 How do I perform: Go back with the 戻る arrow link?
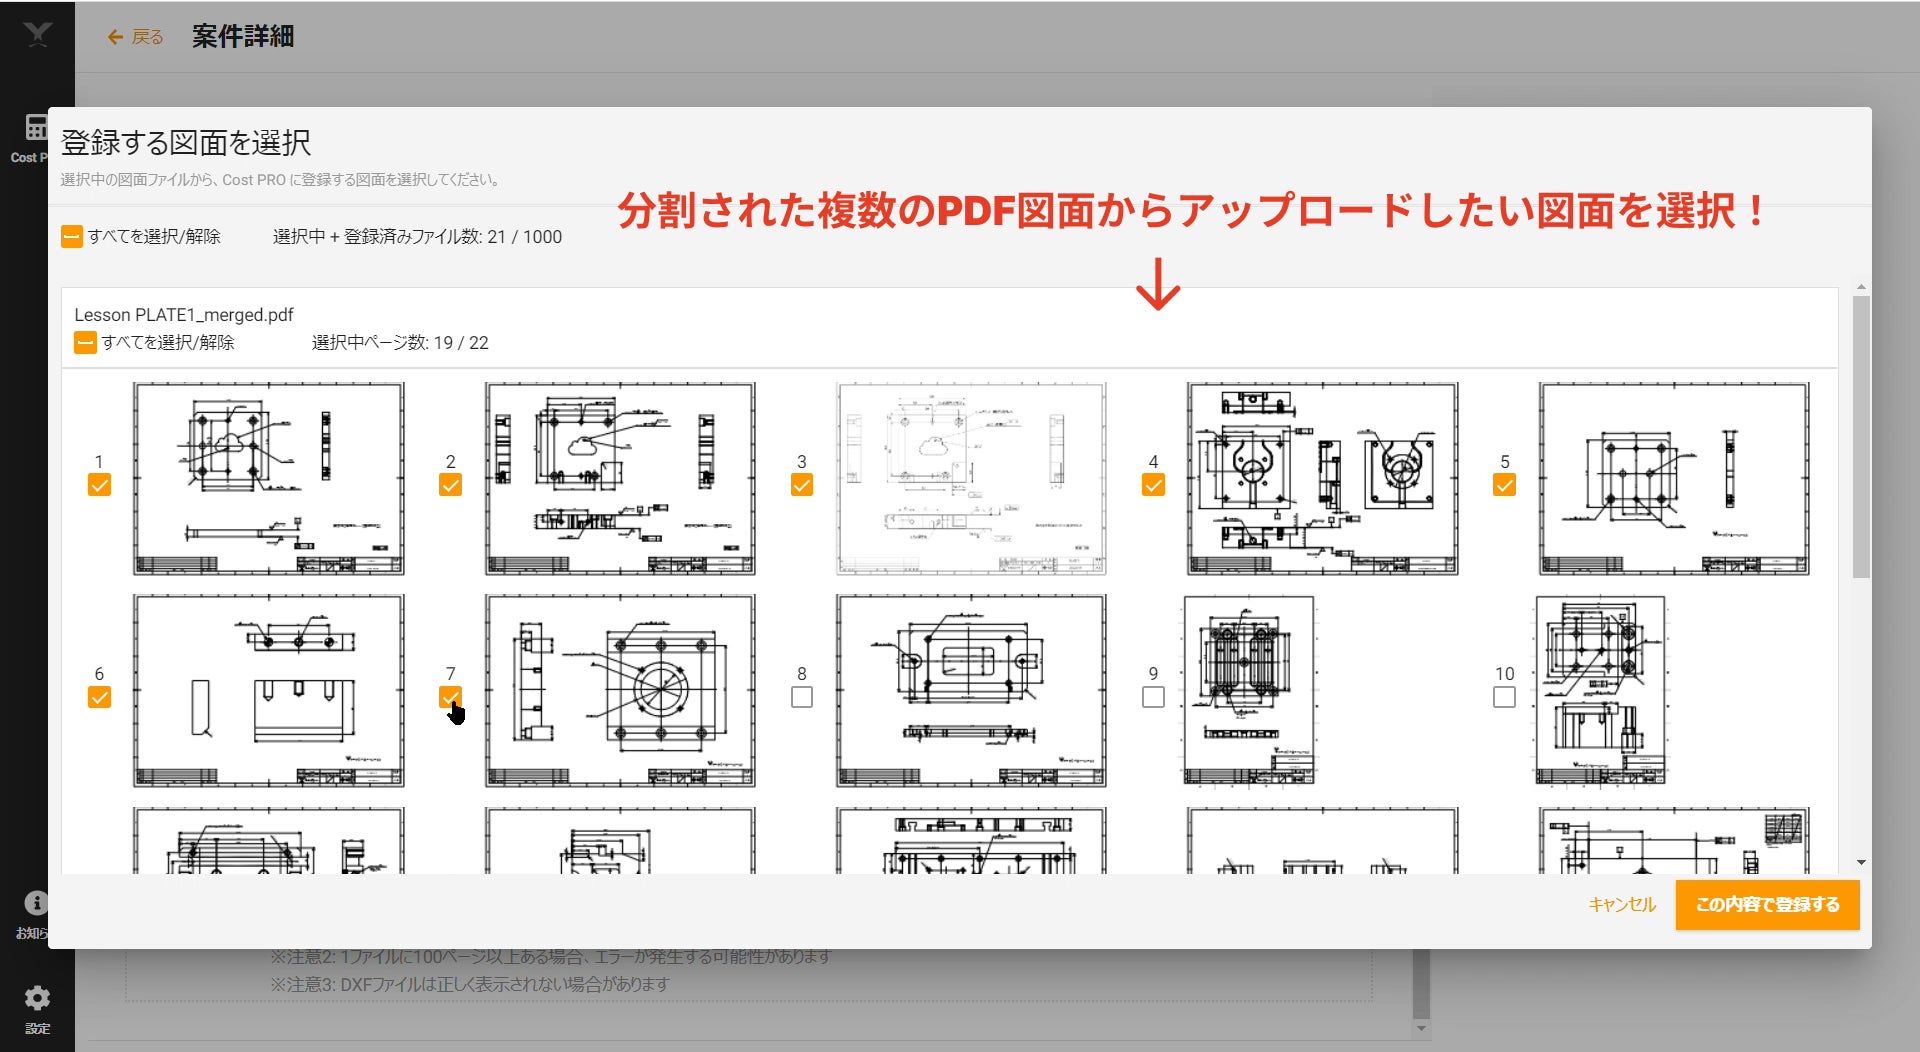[135, 37]
